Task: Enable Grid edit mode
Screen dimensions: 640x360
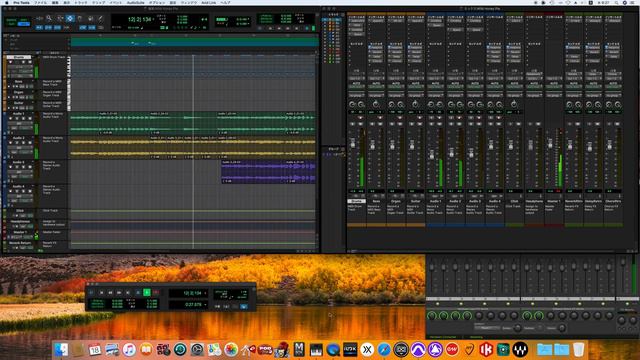Action: click(x=24, y=24)
